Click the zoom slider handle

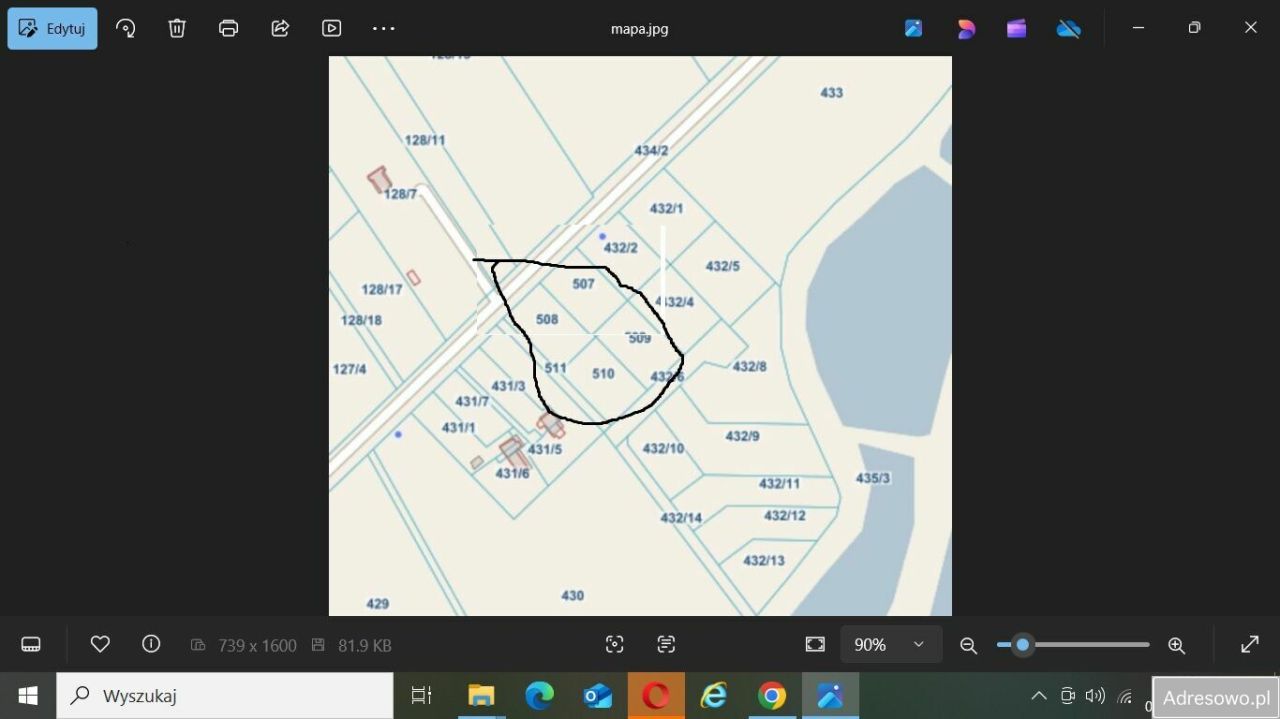(x=1022, y=645)
